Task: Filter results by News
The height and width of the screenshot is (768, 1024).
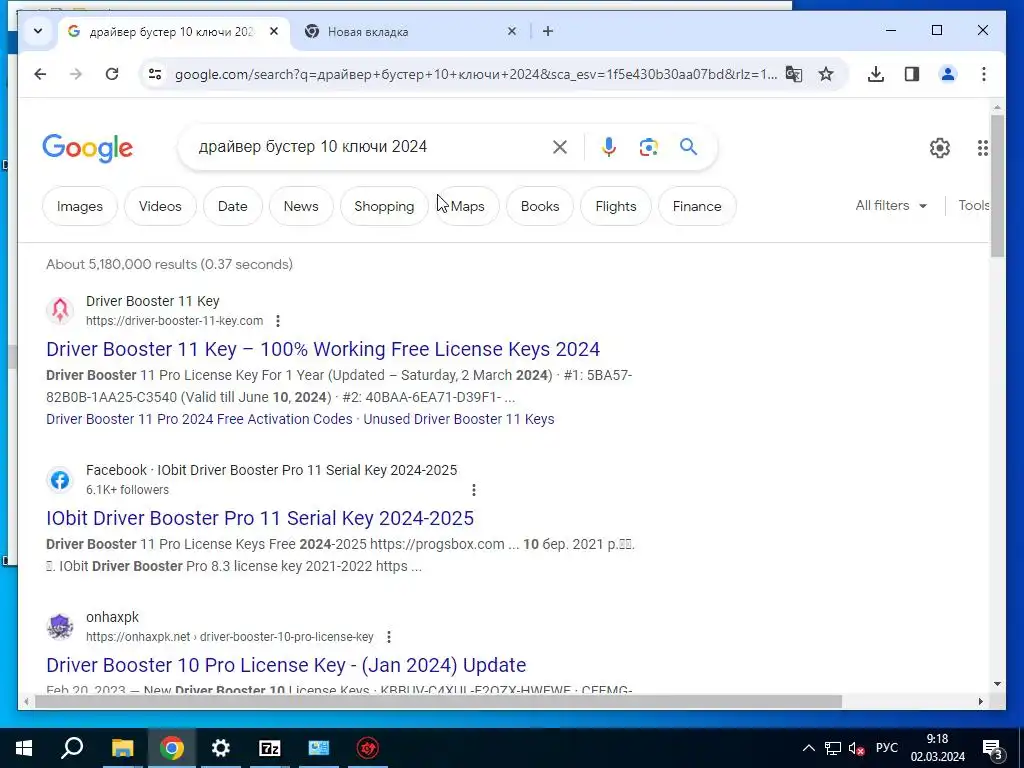Action: pyautogui.click(x=301, y=206)
